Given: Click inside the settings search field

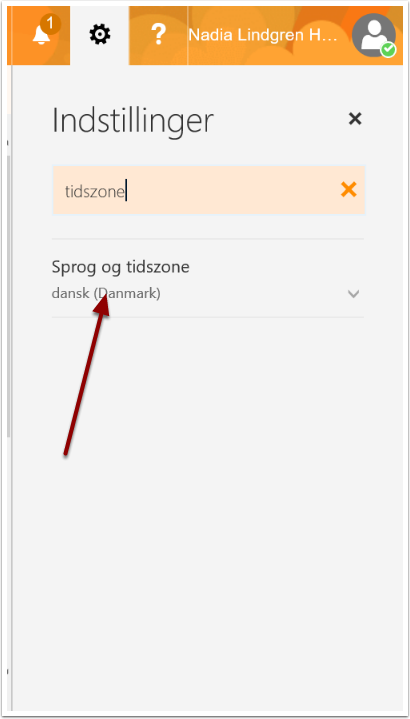Looking at the screenshot, I should tap(209, 190).
